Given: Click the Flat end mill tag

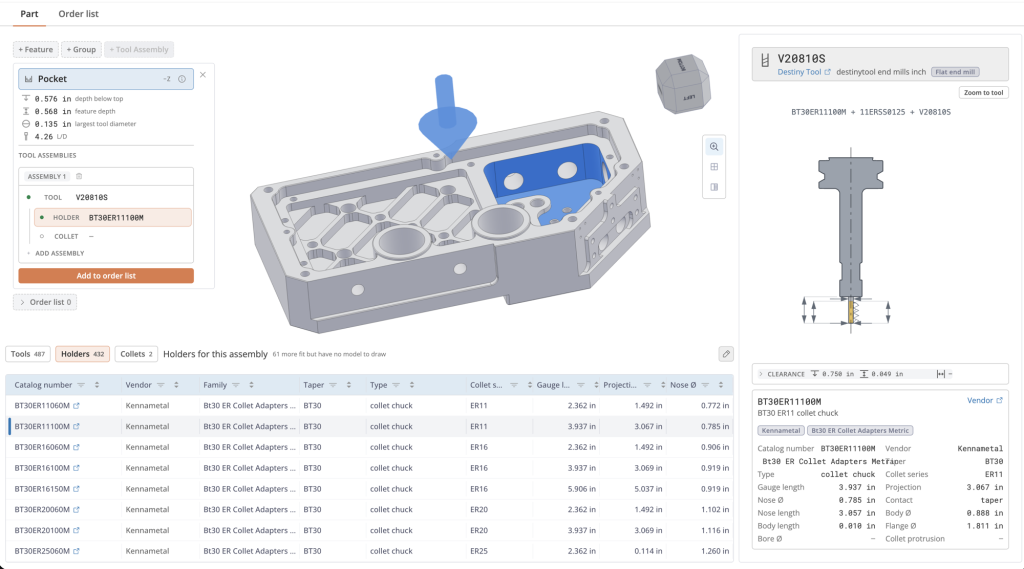Looking at the screenshot, I should tap(955, 73).
